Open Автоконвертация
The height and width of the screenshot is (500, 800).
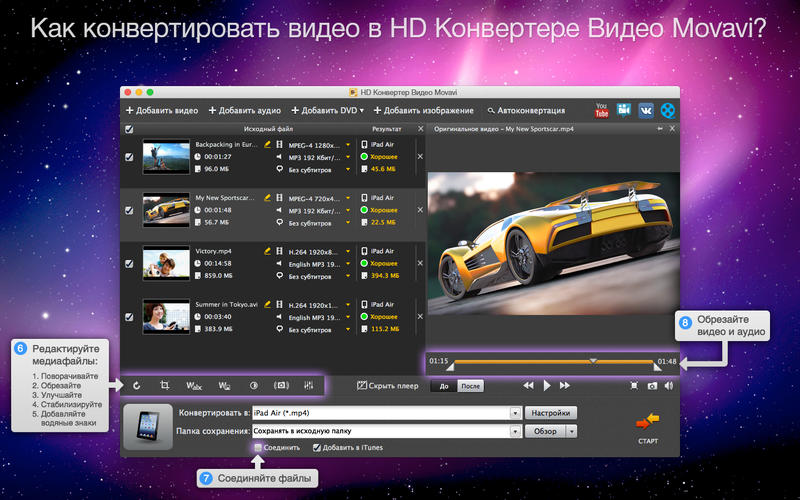tap(526, 110)
